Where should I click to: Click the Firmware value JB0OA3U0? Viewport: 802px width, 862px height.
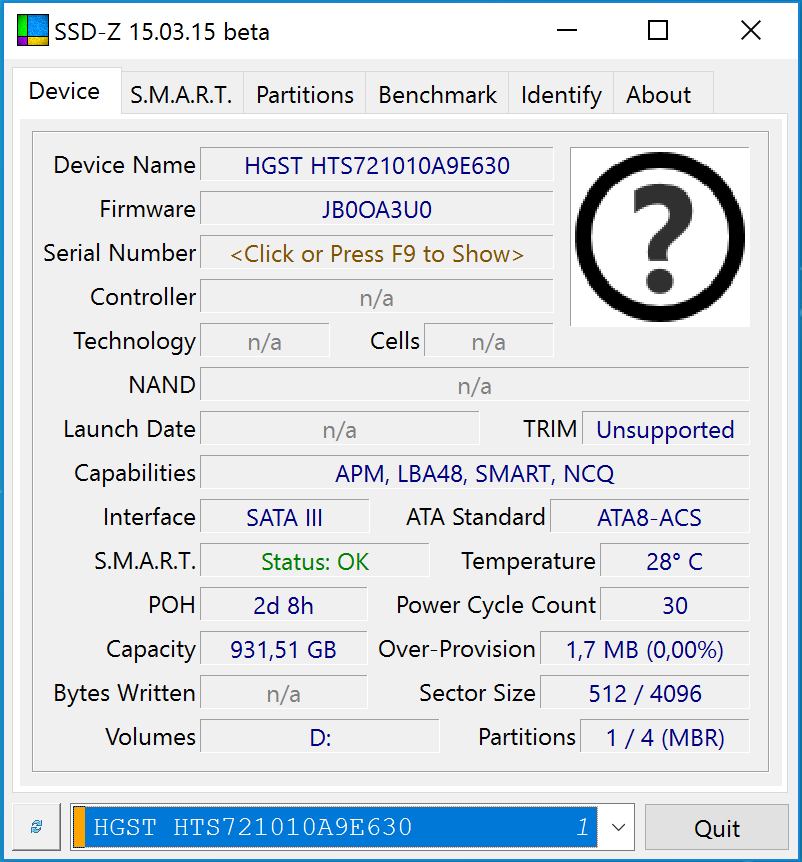[377, 209]
